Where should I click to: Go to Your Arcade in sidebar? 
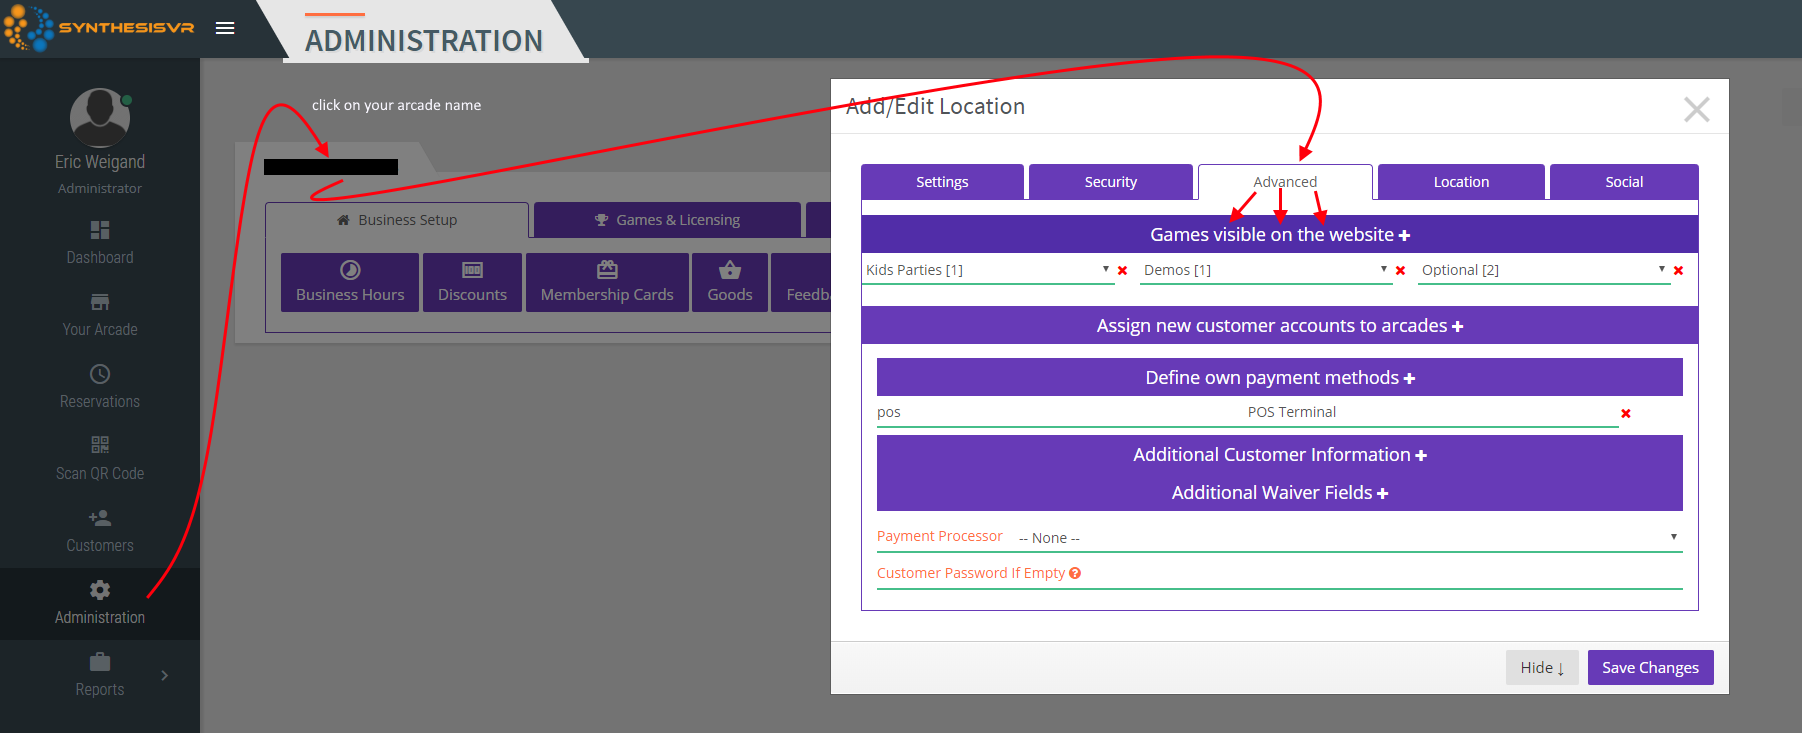[100, 315]
